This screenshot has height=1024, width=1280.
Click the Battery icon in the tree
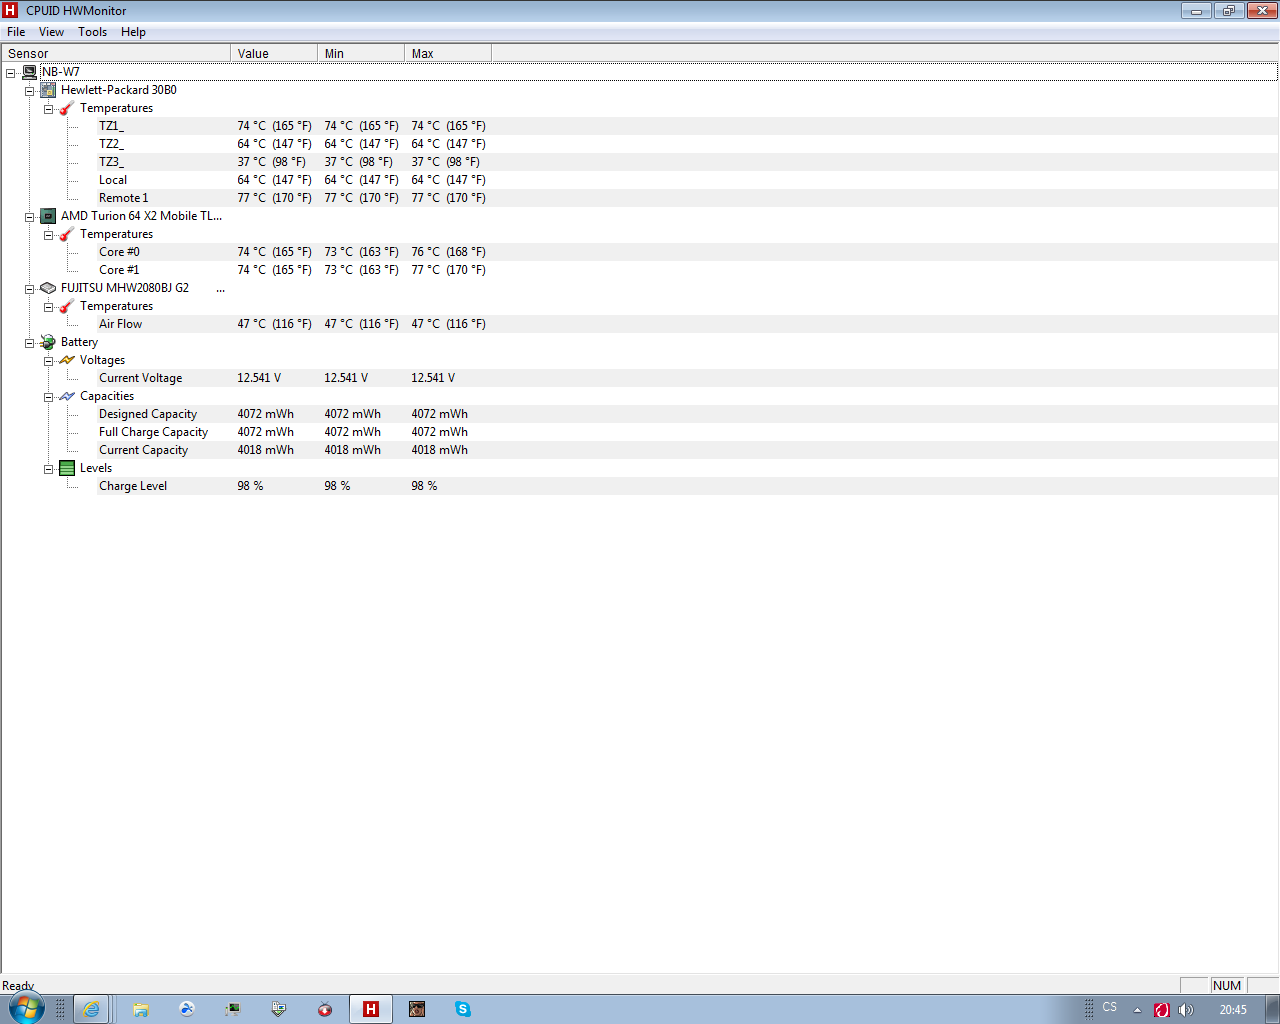tap(48, 342)
